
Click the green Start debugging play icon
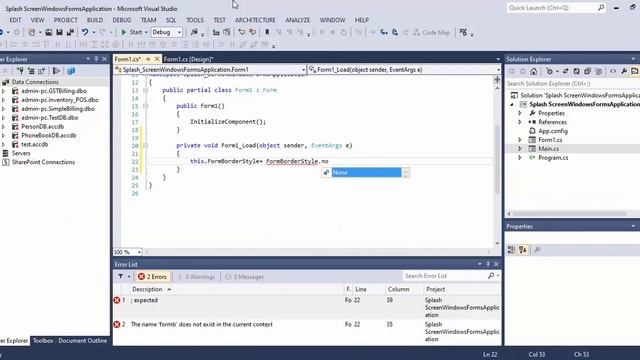point(124,32)
